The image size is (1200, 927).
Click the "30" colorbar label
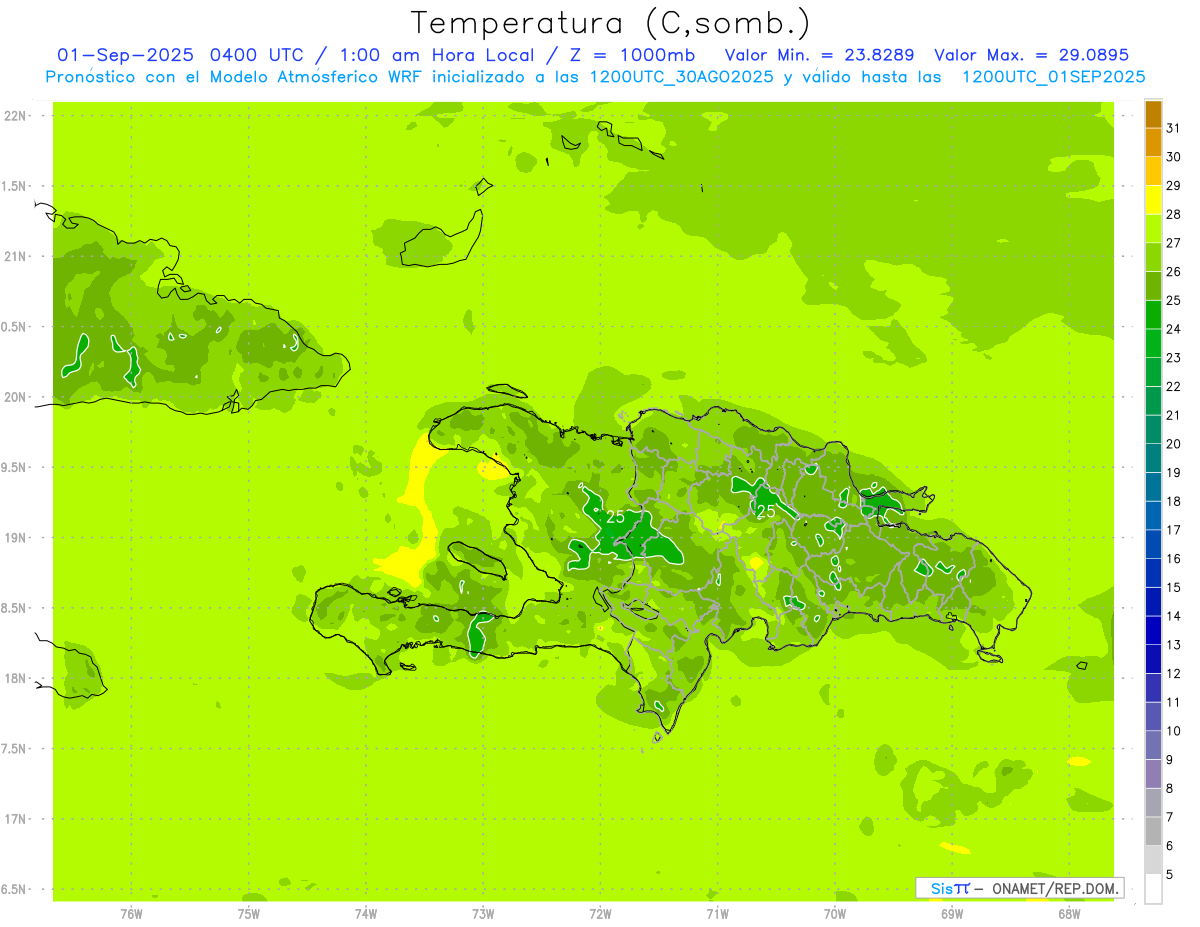pos(1173,157)
